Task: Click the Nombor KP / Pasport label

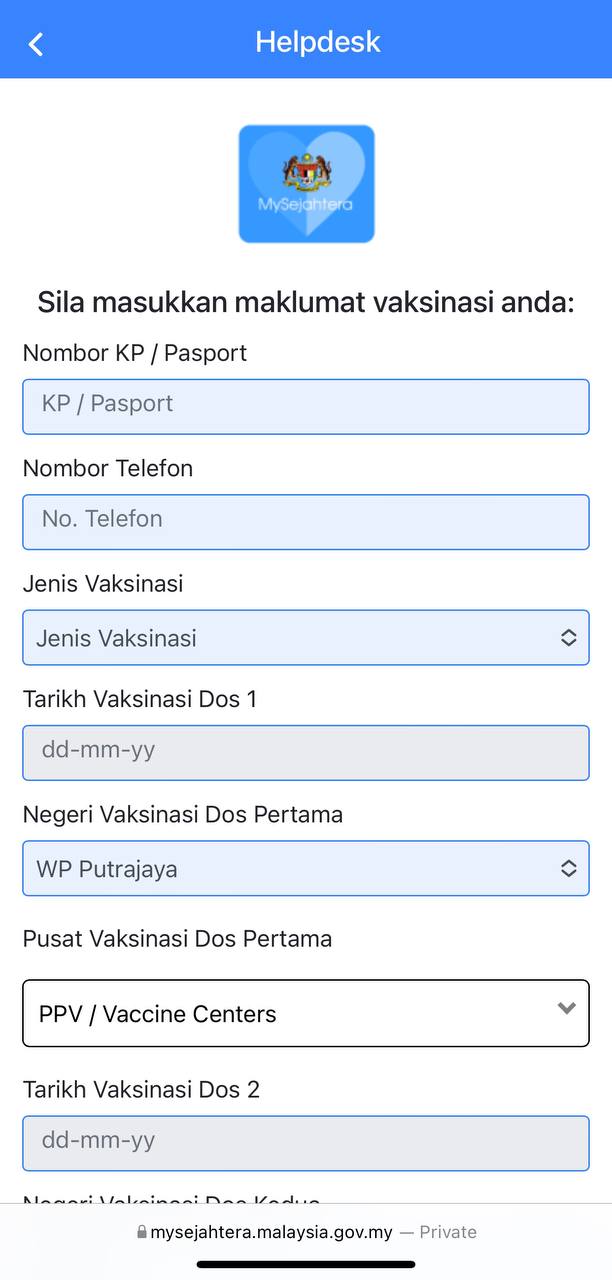Action: tap(135, 353)
